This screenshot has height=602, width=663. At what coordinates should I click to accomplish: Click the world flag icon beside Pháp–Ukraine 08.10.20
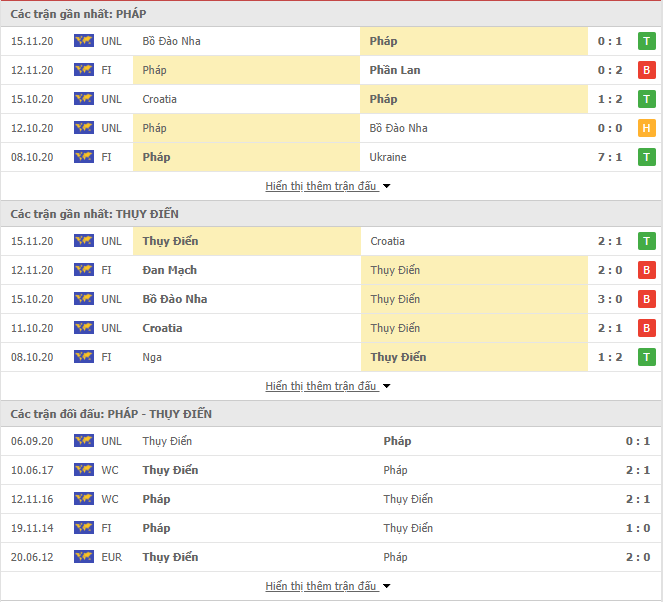pos(84,157)
